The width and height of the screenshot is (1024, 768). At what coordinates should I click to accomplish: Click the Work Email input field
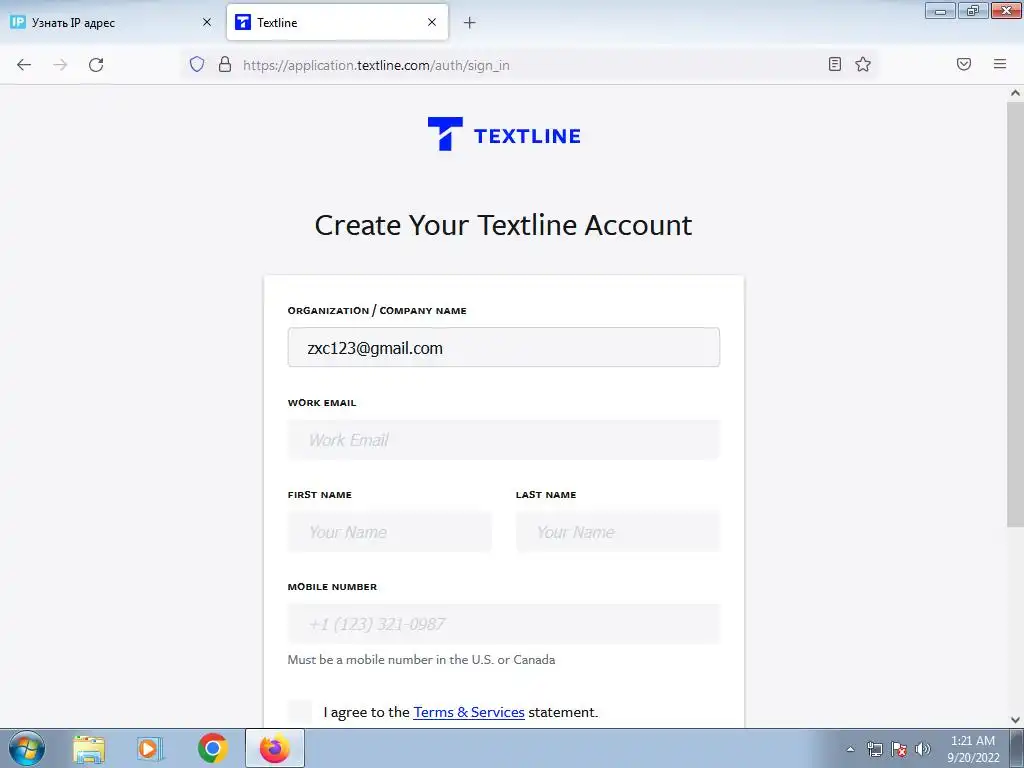coord(504,440)
